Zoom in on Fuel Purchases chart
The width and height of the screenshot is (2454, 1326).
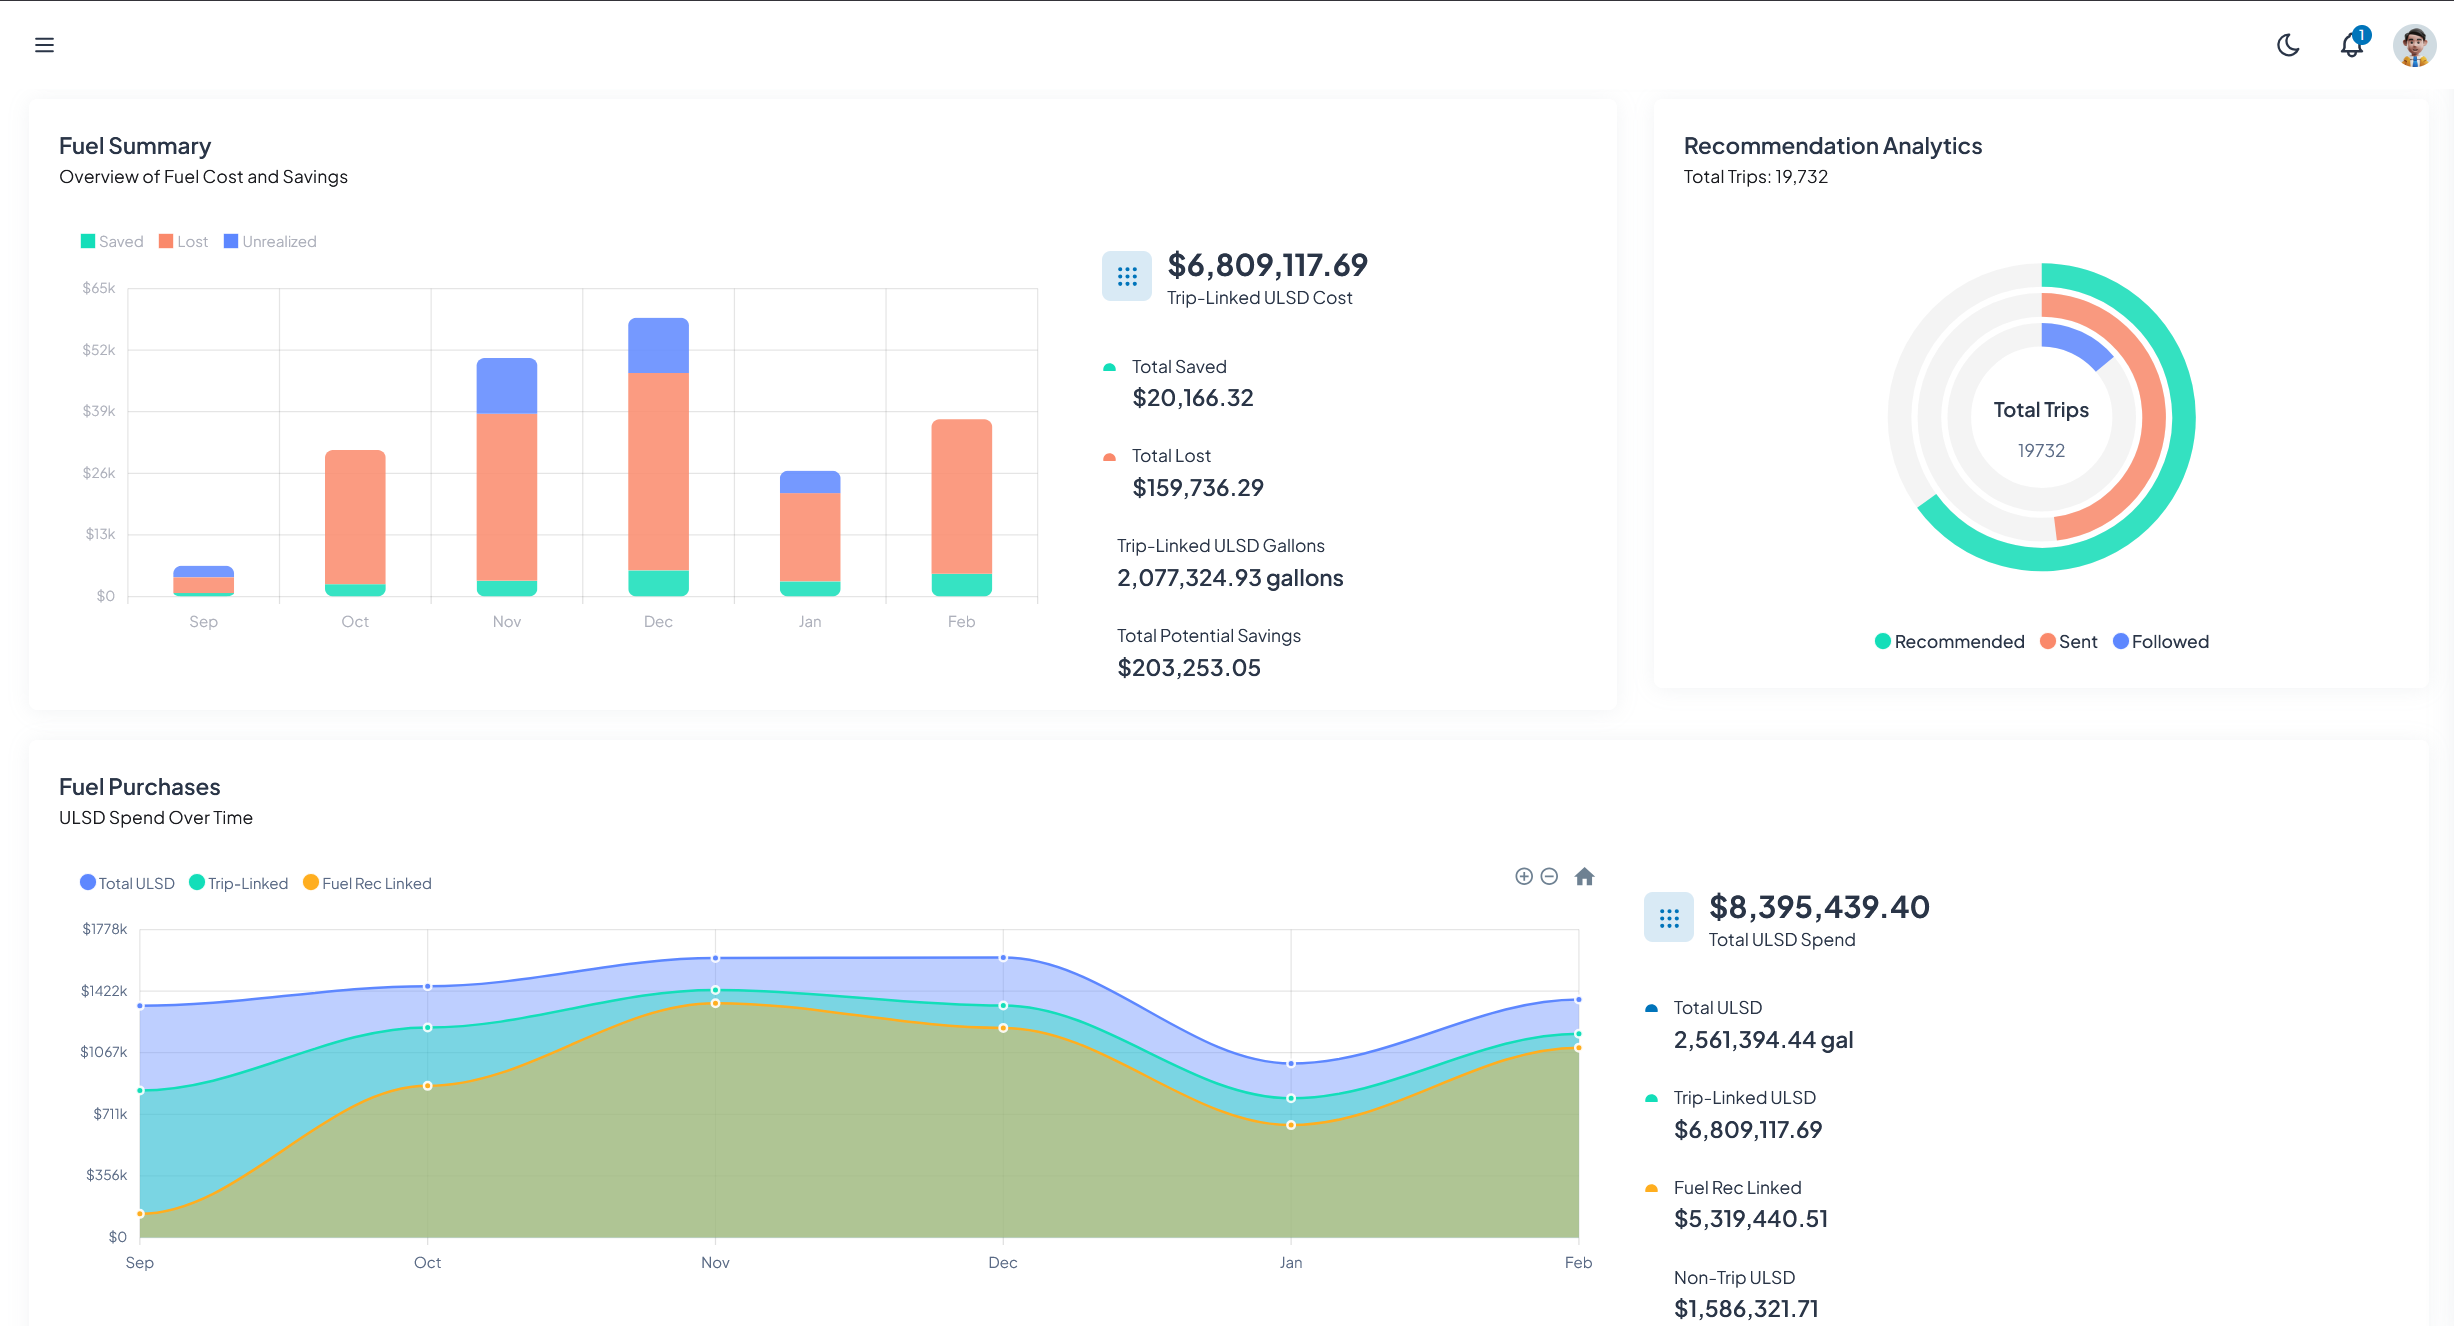coord(1523,877)
